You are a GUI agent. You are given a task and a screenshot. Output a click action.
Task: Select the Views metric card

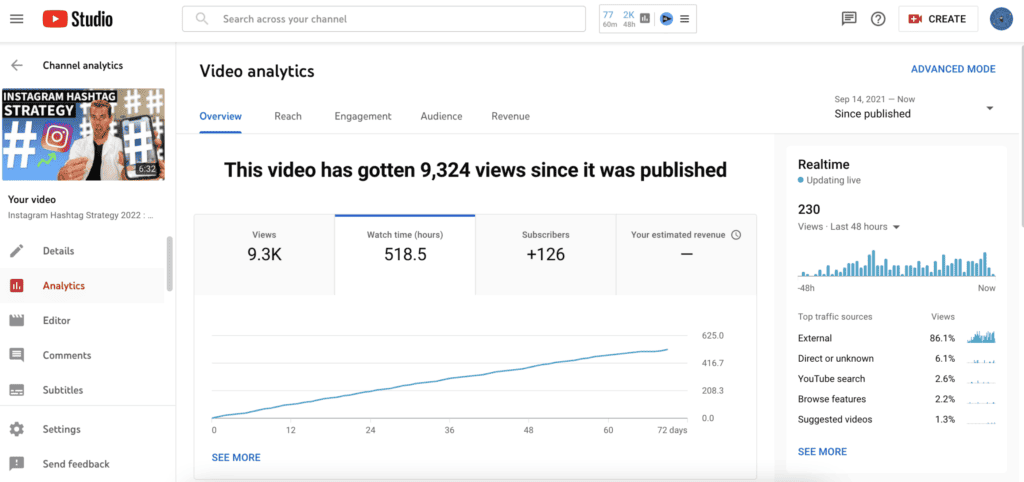pos(264,255)
